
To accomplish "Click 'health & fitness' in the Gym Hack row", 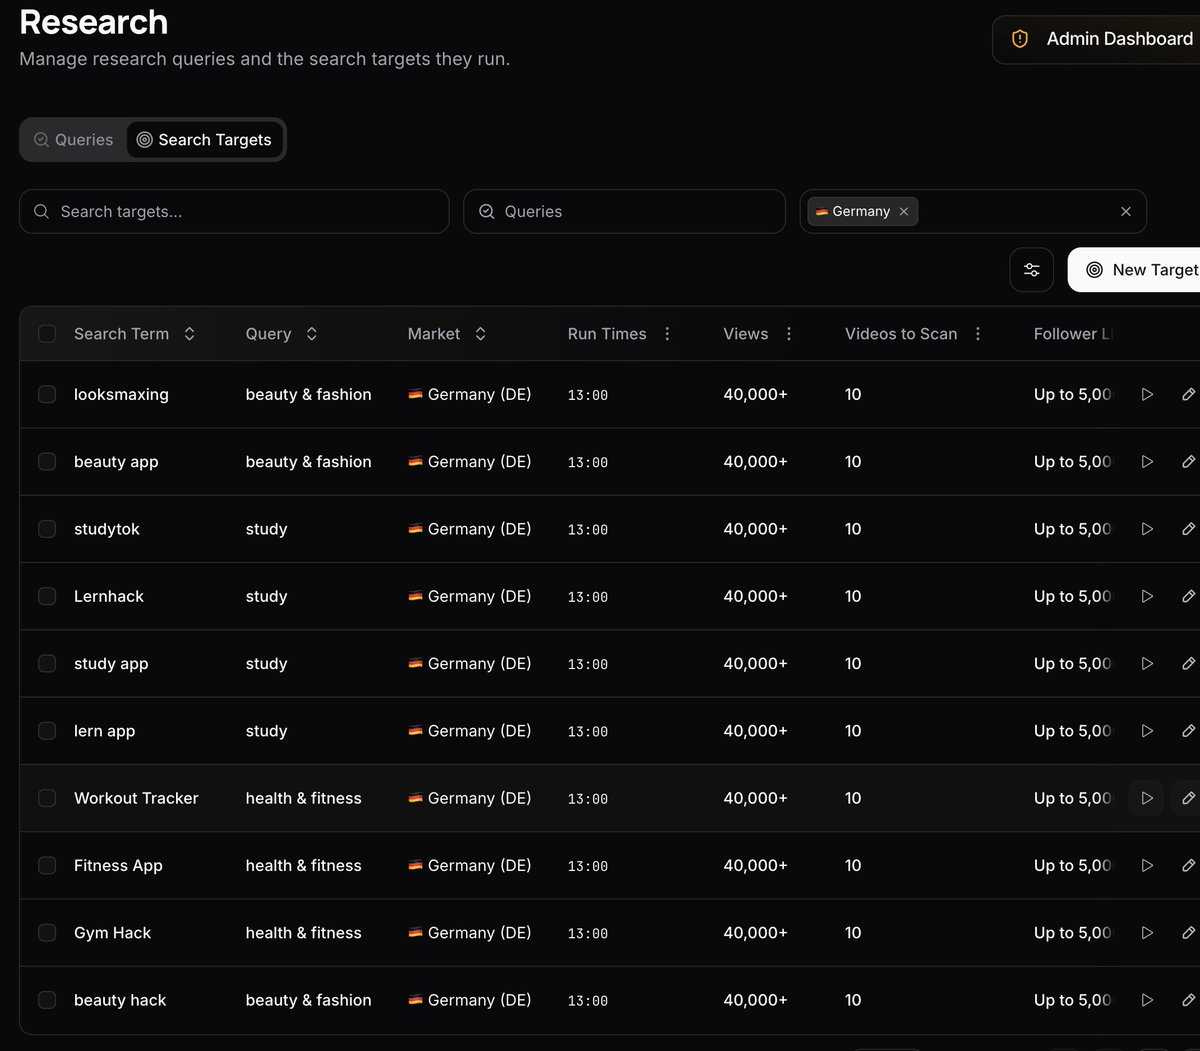I will coord(304,933).
